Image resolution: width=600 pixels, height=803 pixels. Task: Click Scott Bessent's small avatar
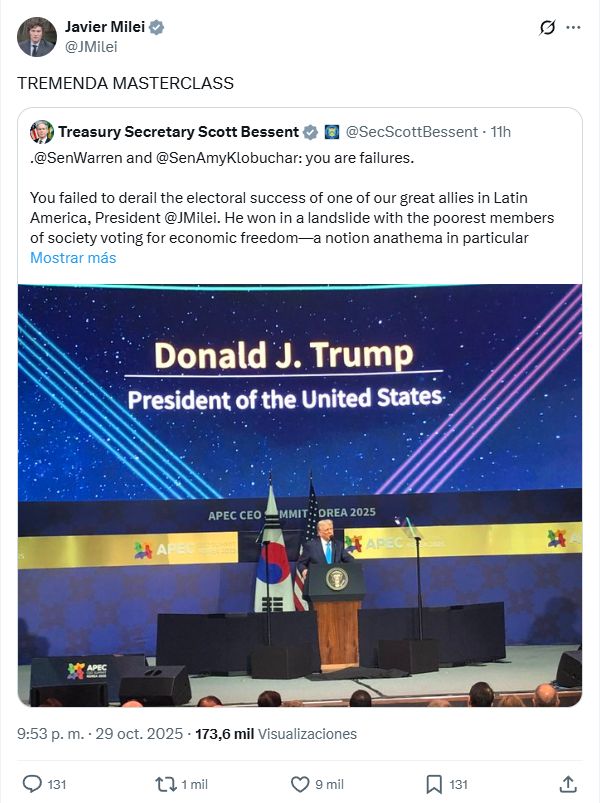click(x=42, y=132)
